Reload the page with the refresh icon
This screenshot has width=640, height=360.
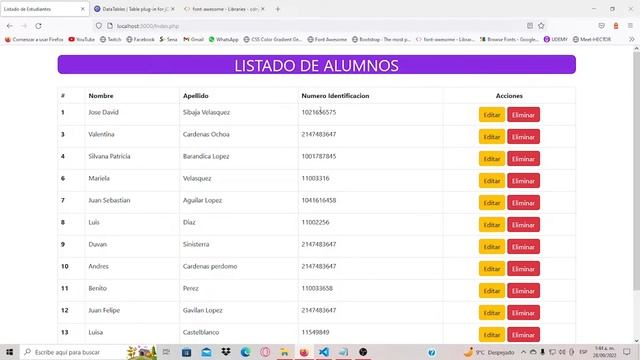pos(38,26)
